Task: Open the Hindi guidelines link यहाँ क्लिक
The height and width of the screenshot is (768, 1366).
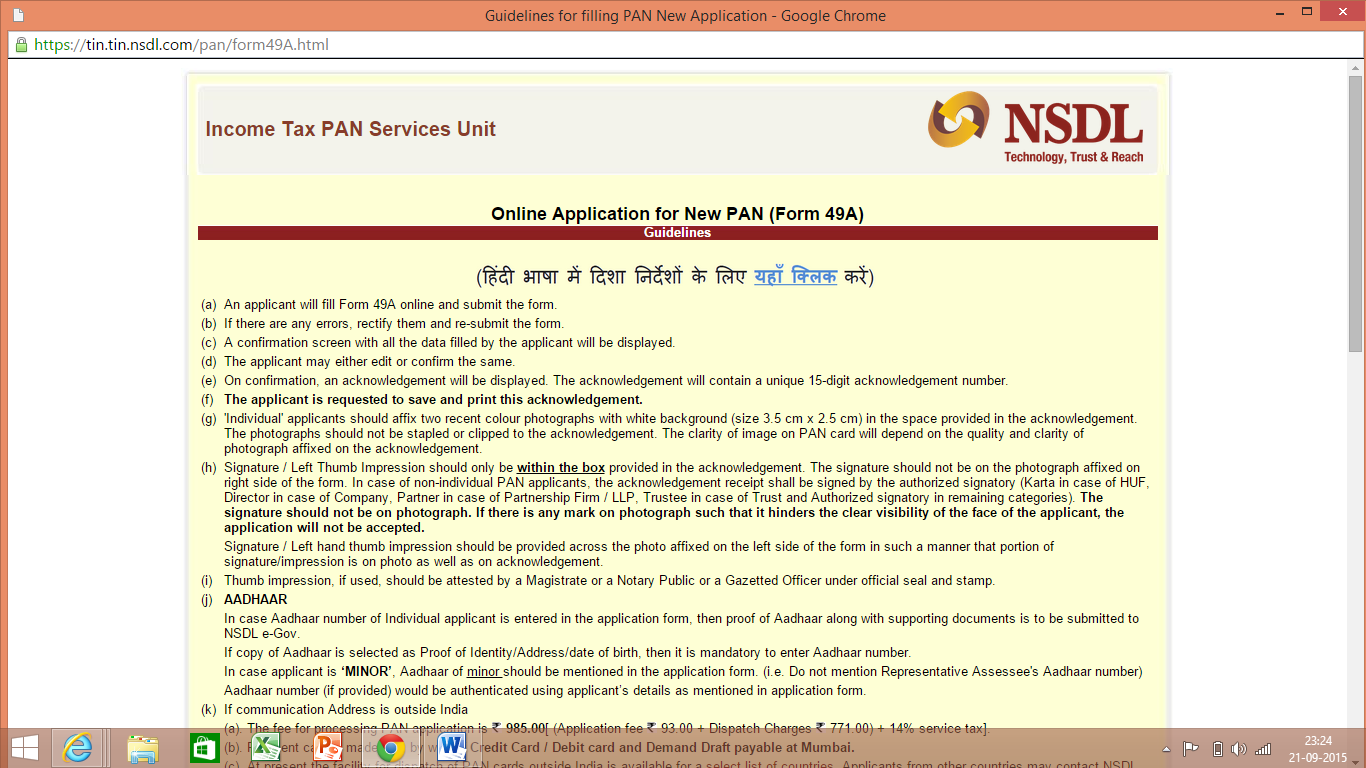Action: click(795, 276)
